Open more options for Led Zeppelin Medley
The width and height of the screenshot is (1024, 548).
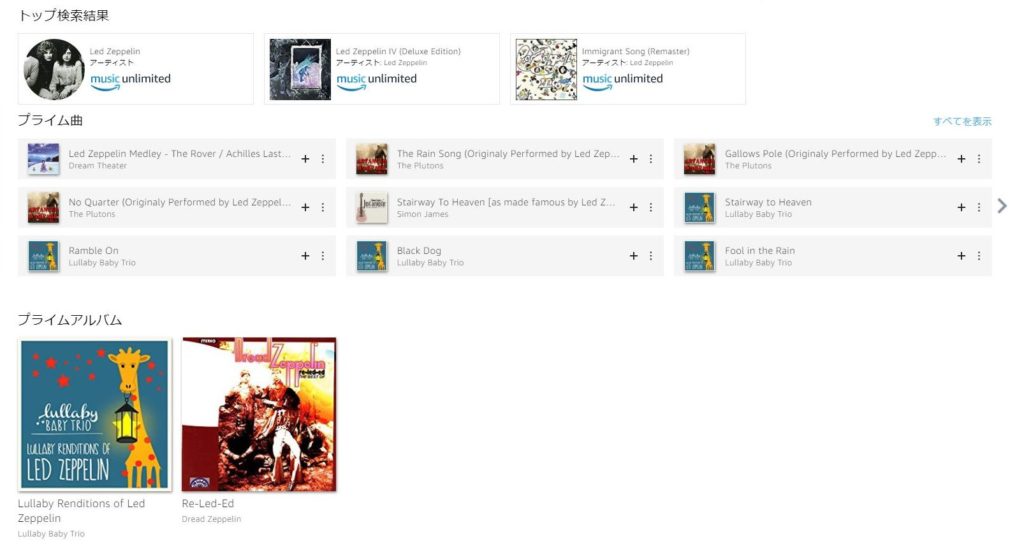[323, 159]
